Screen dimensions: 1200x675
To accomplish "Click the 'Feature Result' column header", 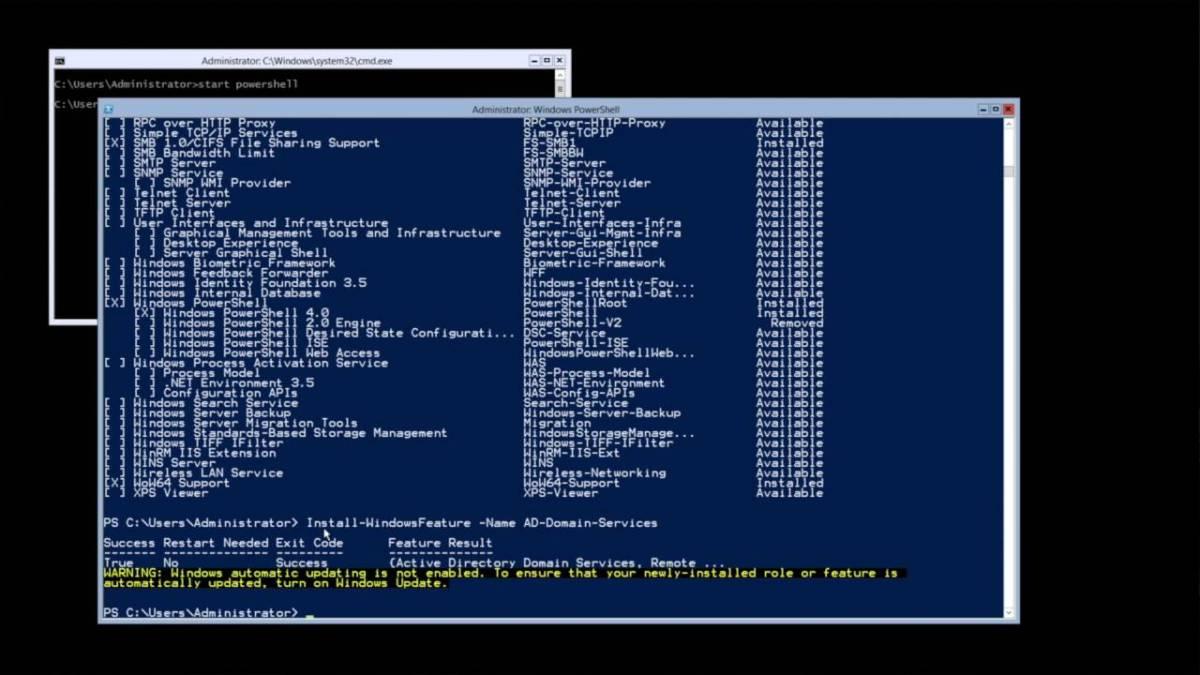I will pyautogui.click(x=440, y=543).
